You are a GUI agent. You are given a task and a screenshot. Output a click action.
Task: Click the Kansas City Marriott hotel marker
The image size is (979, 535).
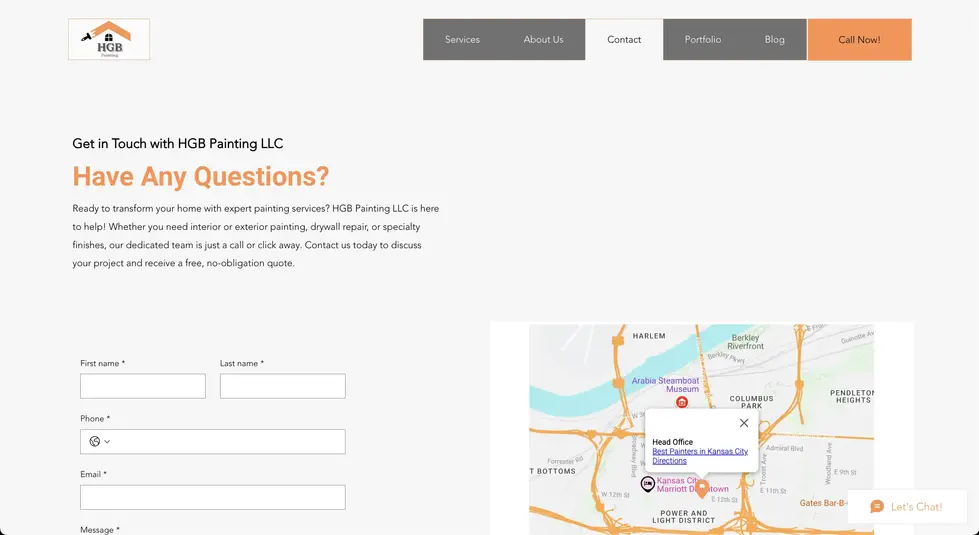coord(647,484)
